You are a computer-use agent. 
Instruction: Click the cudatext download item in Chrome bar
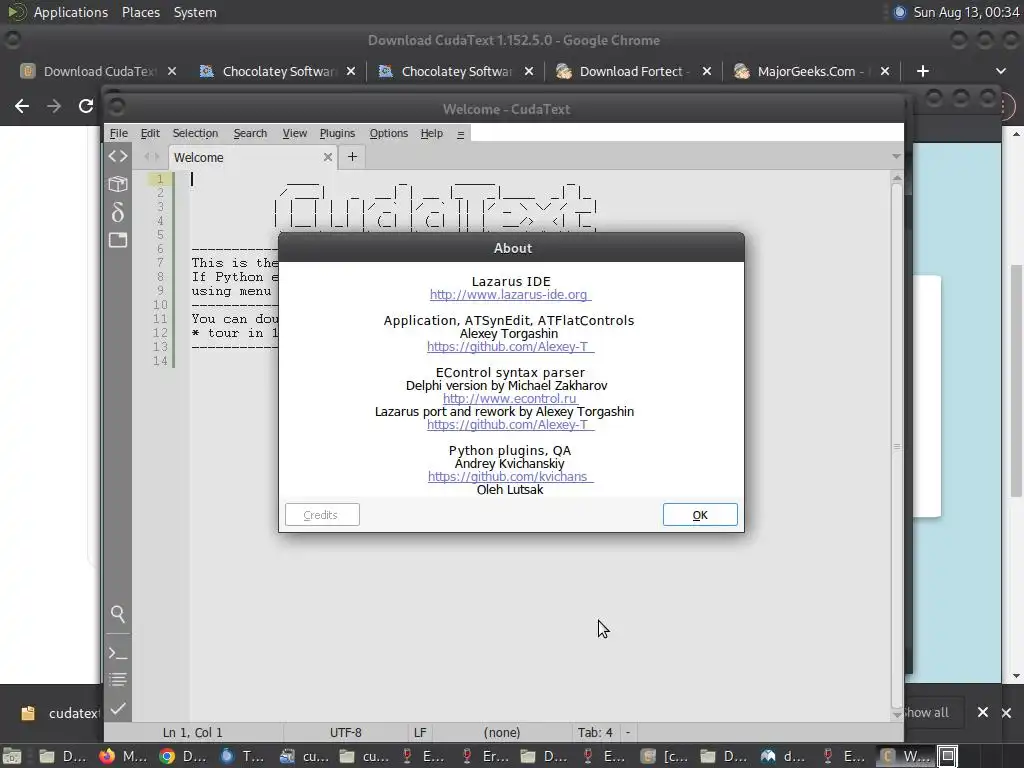click(x=59, y=713)
